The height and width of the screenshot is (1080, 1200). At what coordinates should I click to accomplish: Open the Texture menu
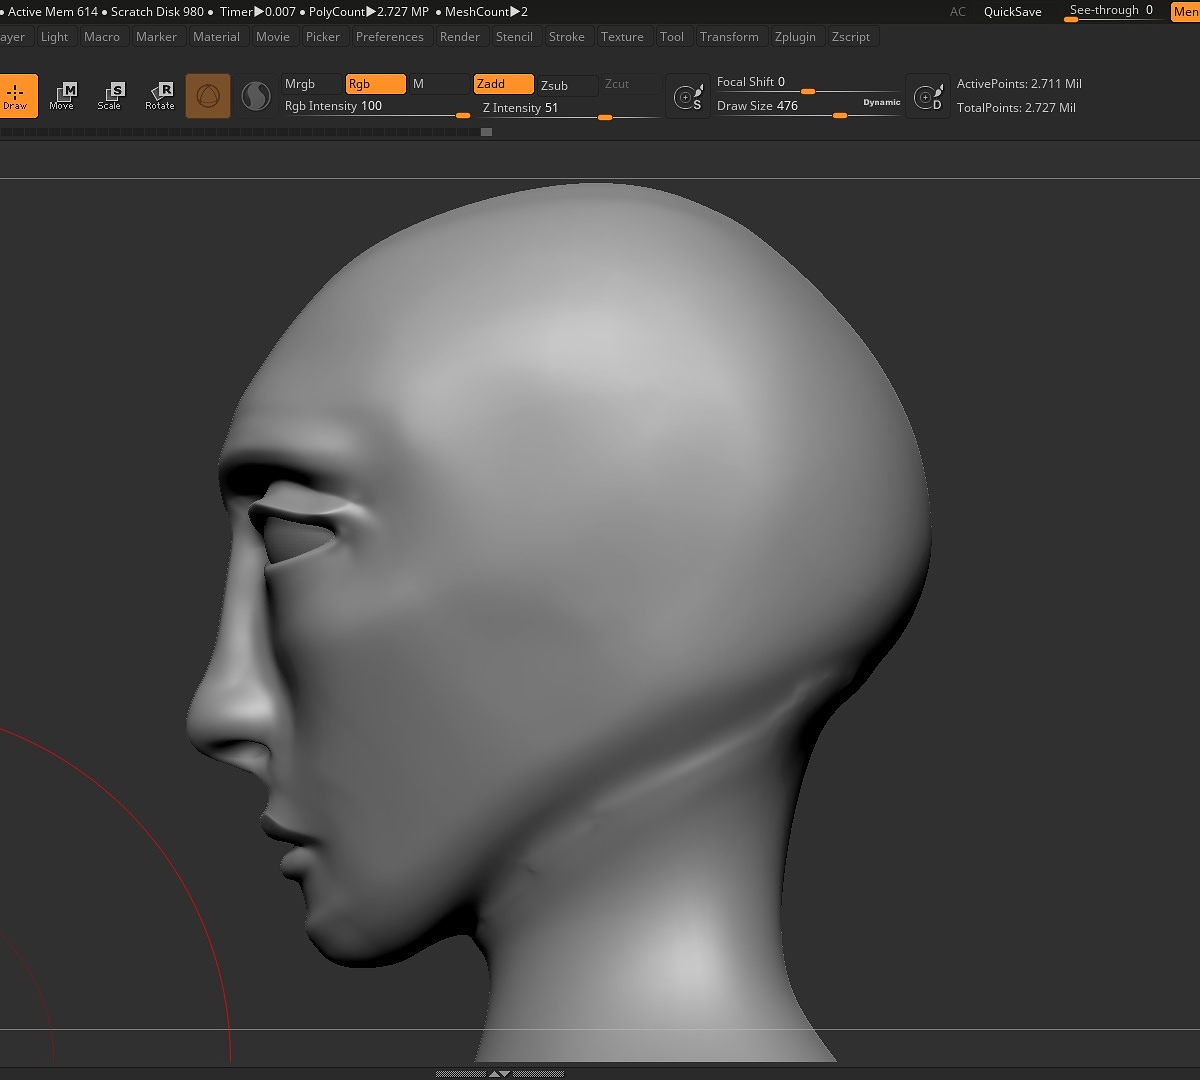coord(622,37)
